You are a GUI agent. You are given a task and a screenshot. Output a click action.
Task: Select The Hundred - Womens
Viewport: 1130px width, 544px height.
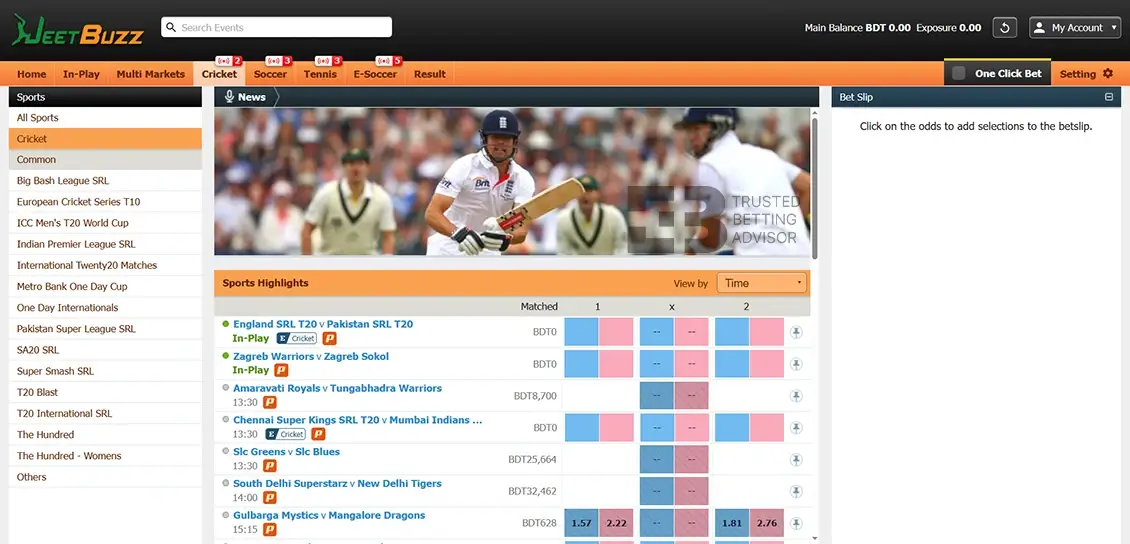tap(105, 455)
